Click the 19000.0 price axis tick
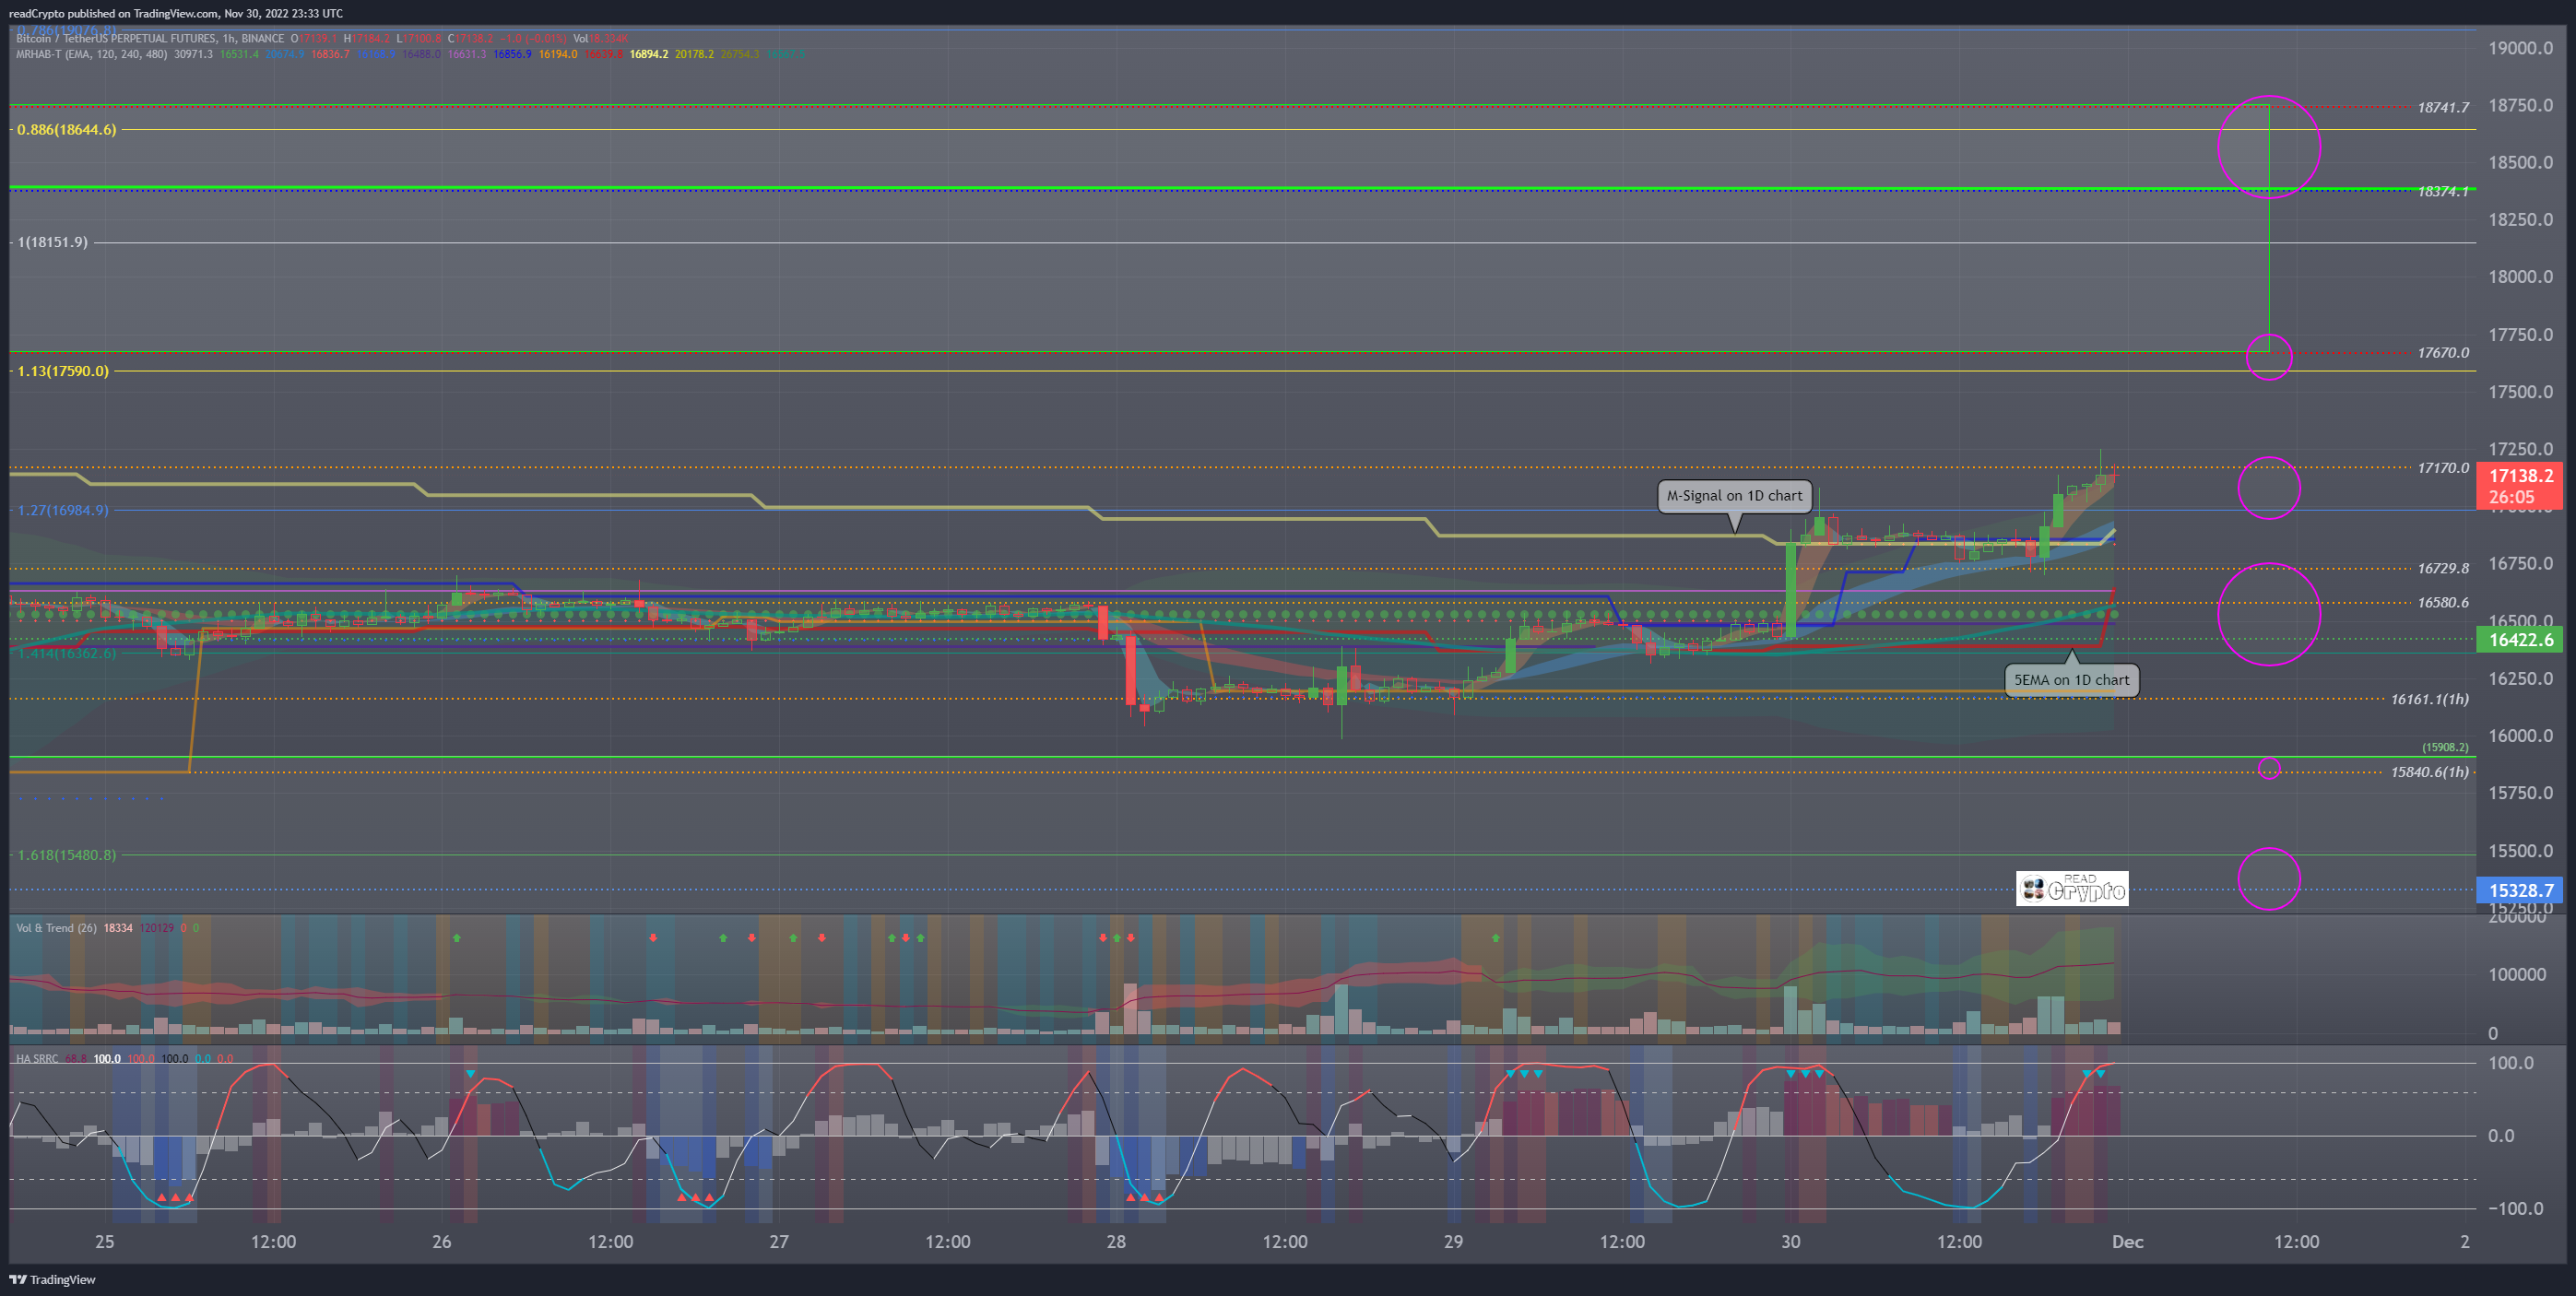This screenshot has width=2576, height=1296. click(x=2520, y=48)
